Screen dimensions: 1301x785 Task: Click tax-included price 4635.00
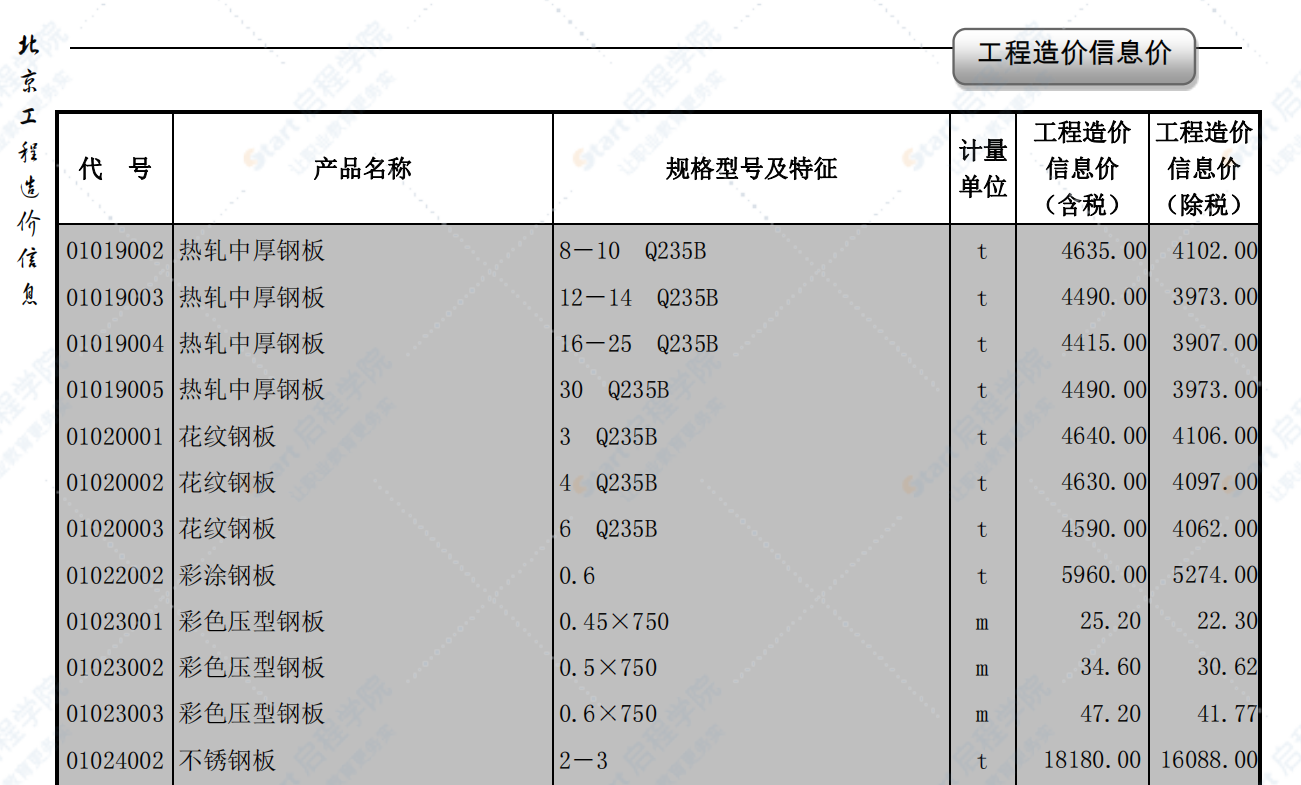(x=1104, y=251)
